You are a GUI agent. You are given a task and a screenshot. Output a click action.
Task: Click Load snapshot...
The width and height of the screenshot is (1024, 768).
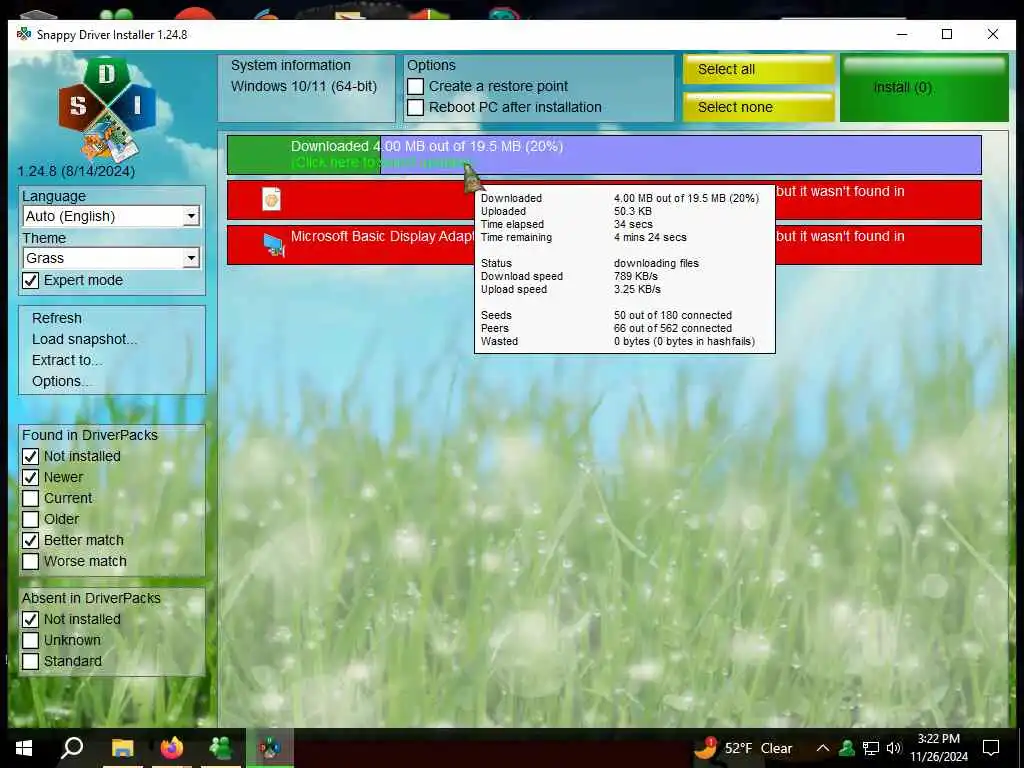point(84,339)
